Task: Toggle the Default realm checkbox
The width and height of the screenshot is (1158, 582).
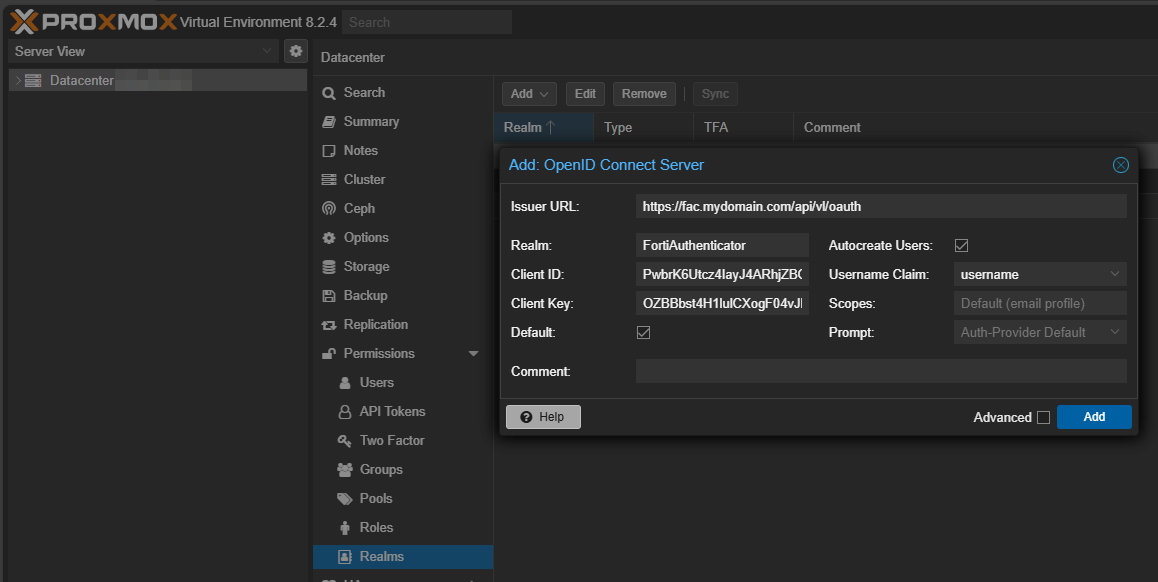Action: coord(643,333)
